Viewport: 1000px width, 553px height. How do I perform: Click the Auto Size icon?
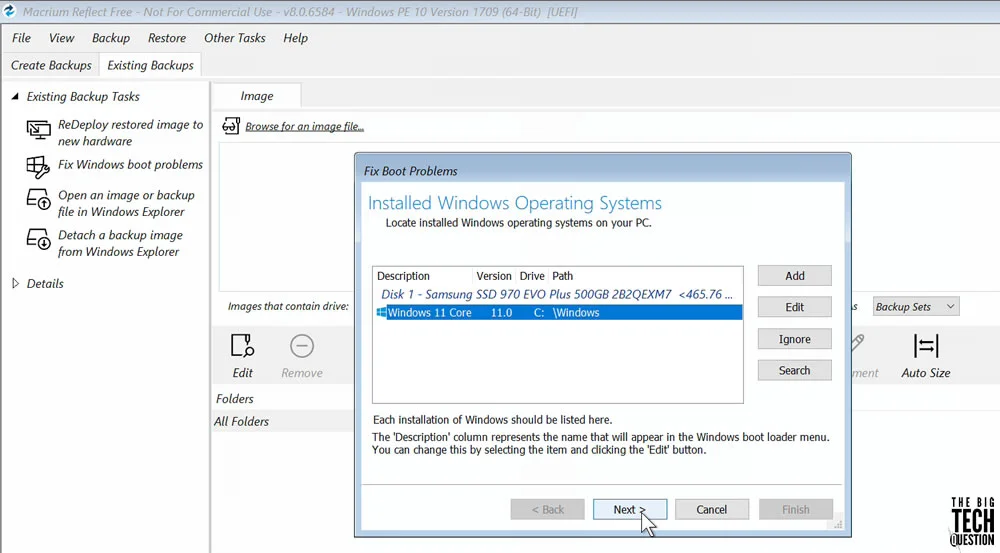[925, 346]
